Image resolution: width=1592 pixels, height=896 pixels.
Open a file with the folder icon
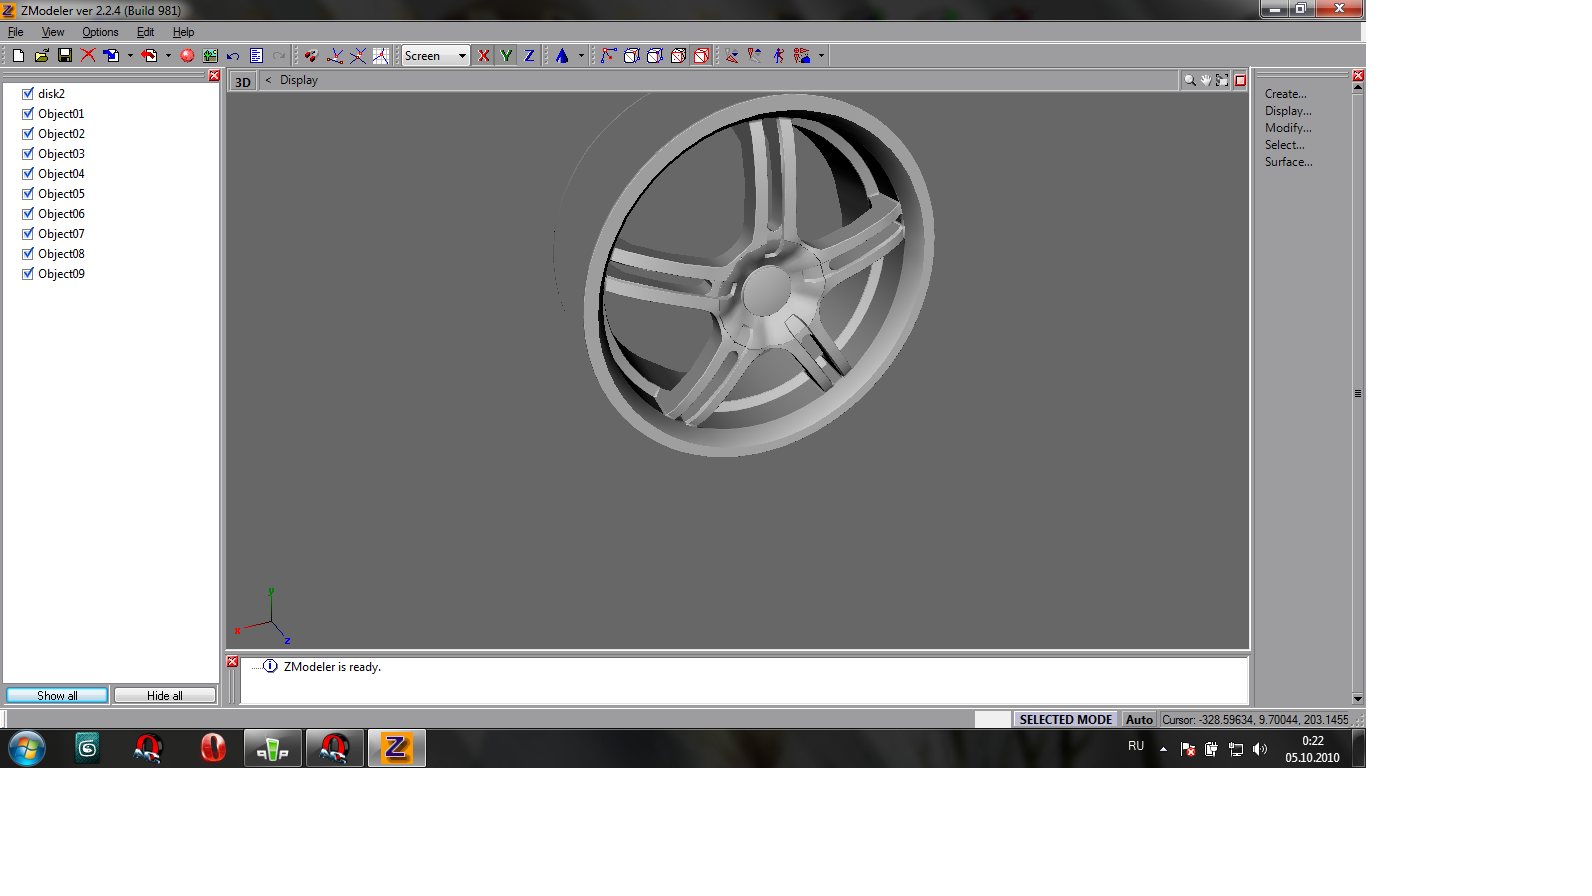[x=41, y=56]
